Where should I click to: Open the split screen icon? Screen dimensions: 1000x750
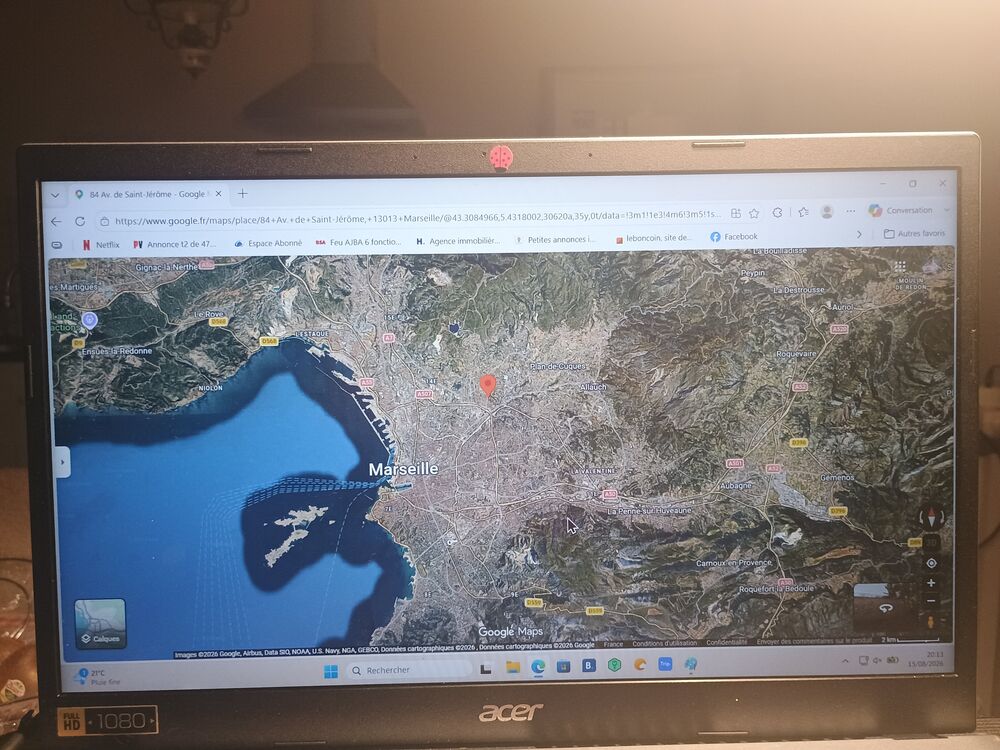735,214
